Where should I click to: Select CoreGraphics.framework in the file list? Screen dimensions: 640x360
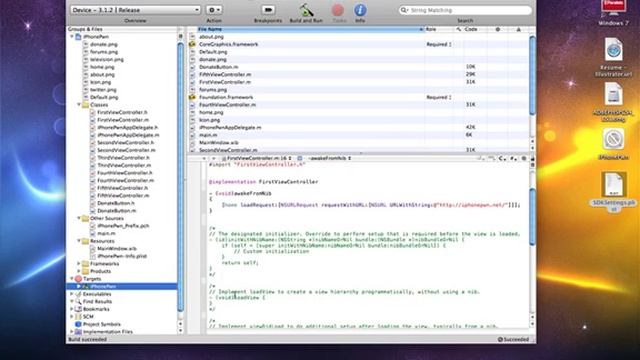[229, 44]
